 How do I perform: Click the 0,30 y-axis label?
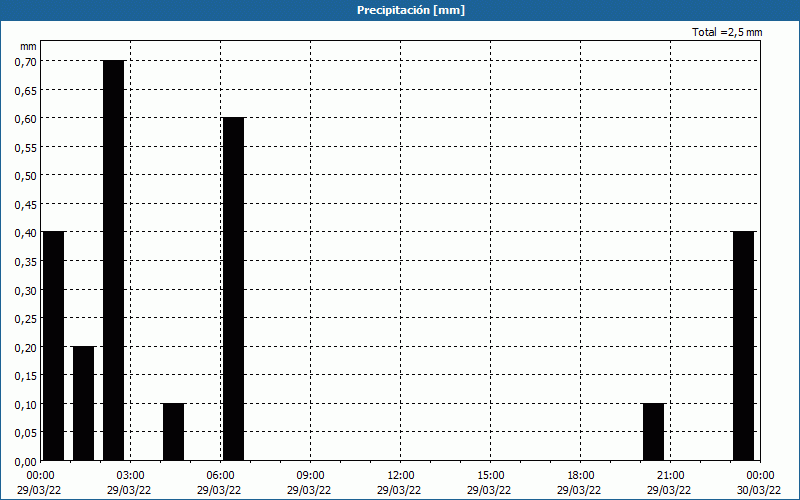[26, 290]
